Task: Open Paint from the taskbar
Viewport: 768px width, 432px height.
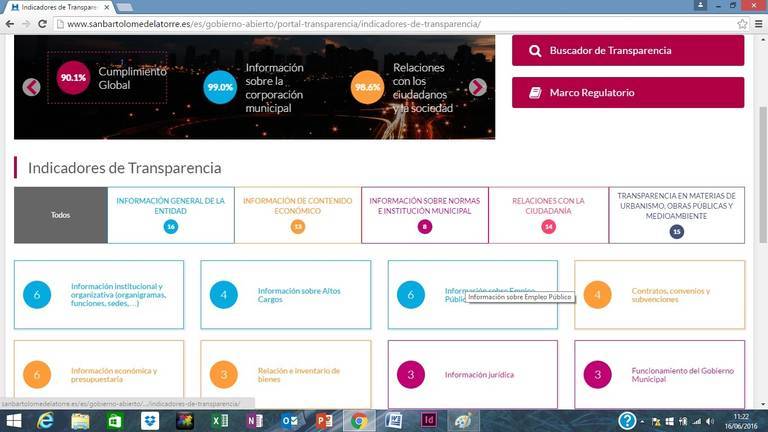Action: tap(463, 421)
